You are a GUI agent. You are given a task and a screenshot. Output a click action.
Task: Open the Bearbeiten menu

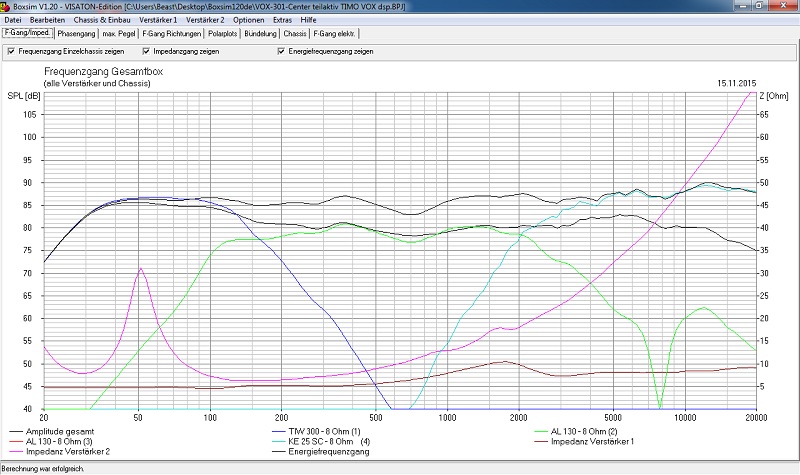tap(46, 20)
